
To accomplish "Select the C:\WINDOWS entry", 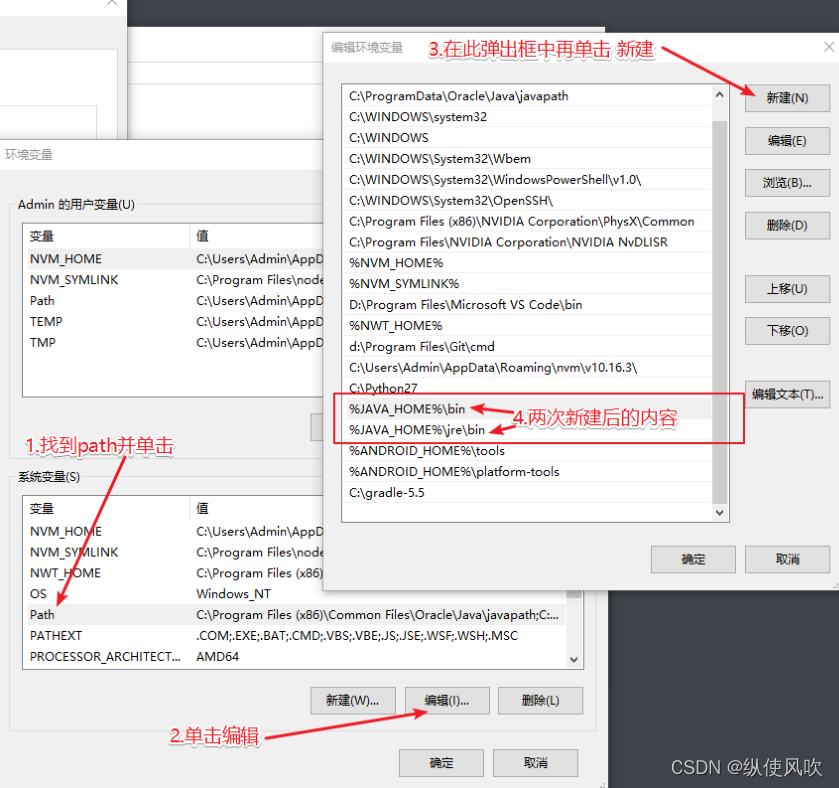I will pyautogui.click(x=527, y=137).
